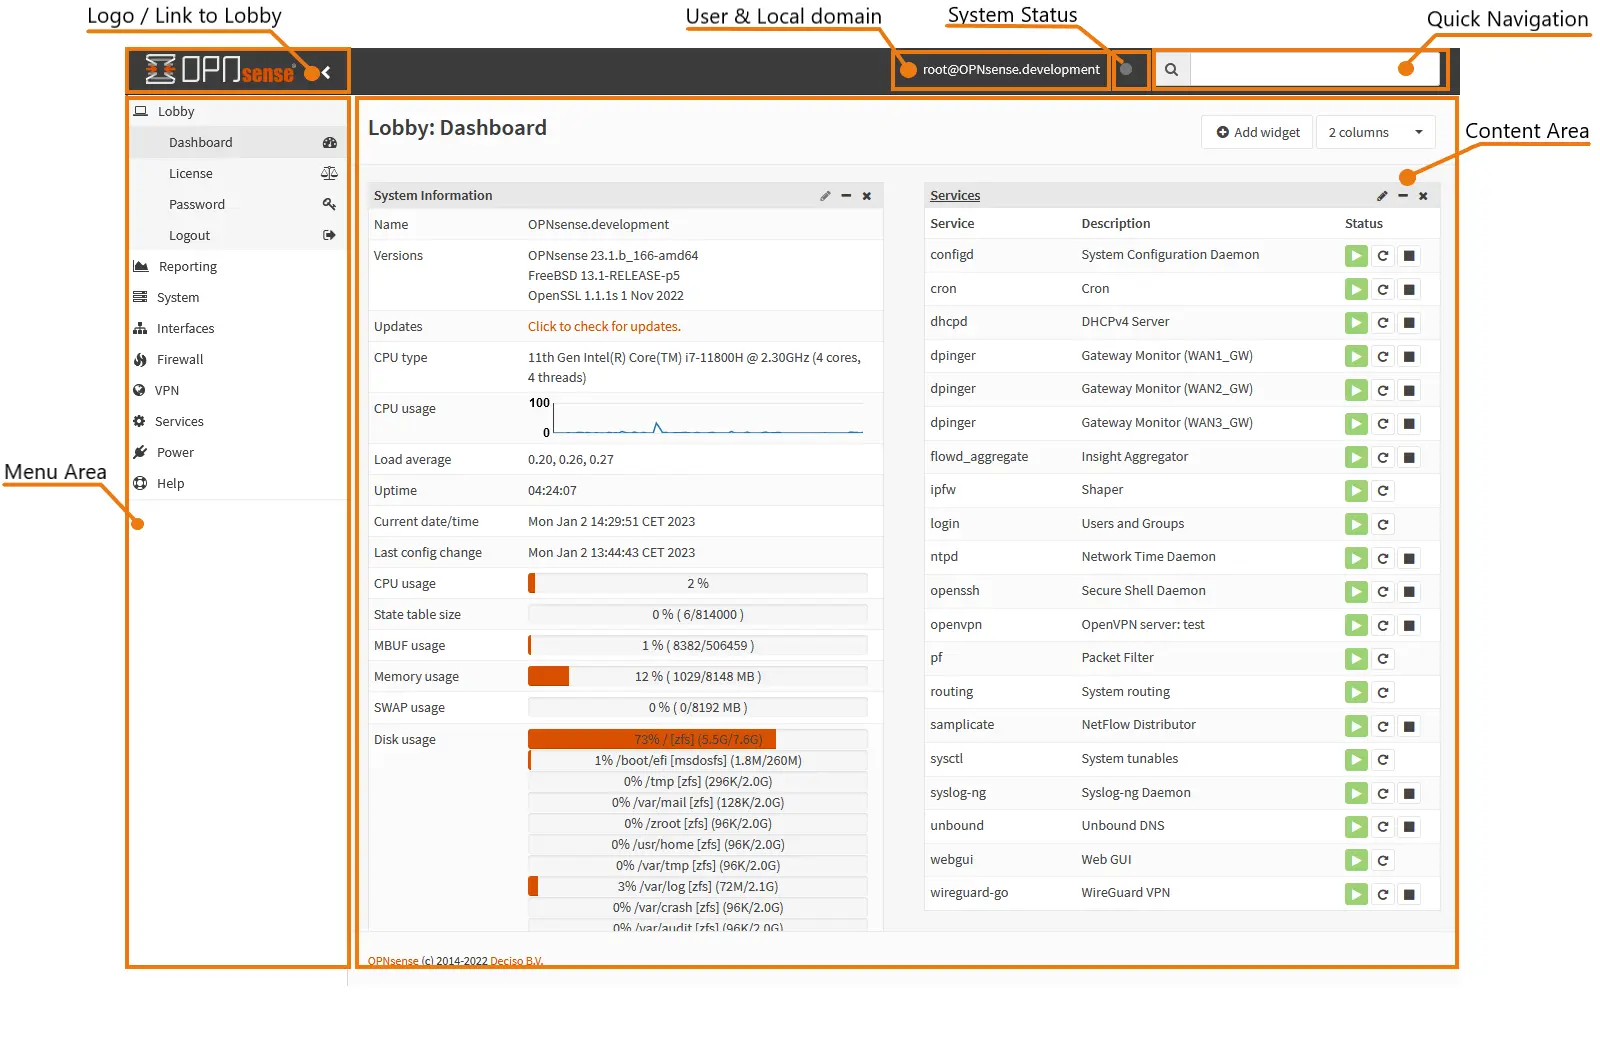The image size is (1600, 1038).
Task: Click the system status indicator dot
Action: pyautogui.click(x=1126, y=69)
